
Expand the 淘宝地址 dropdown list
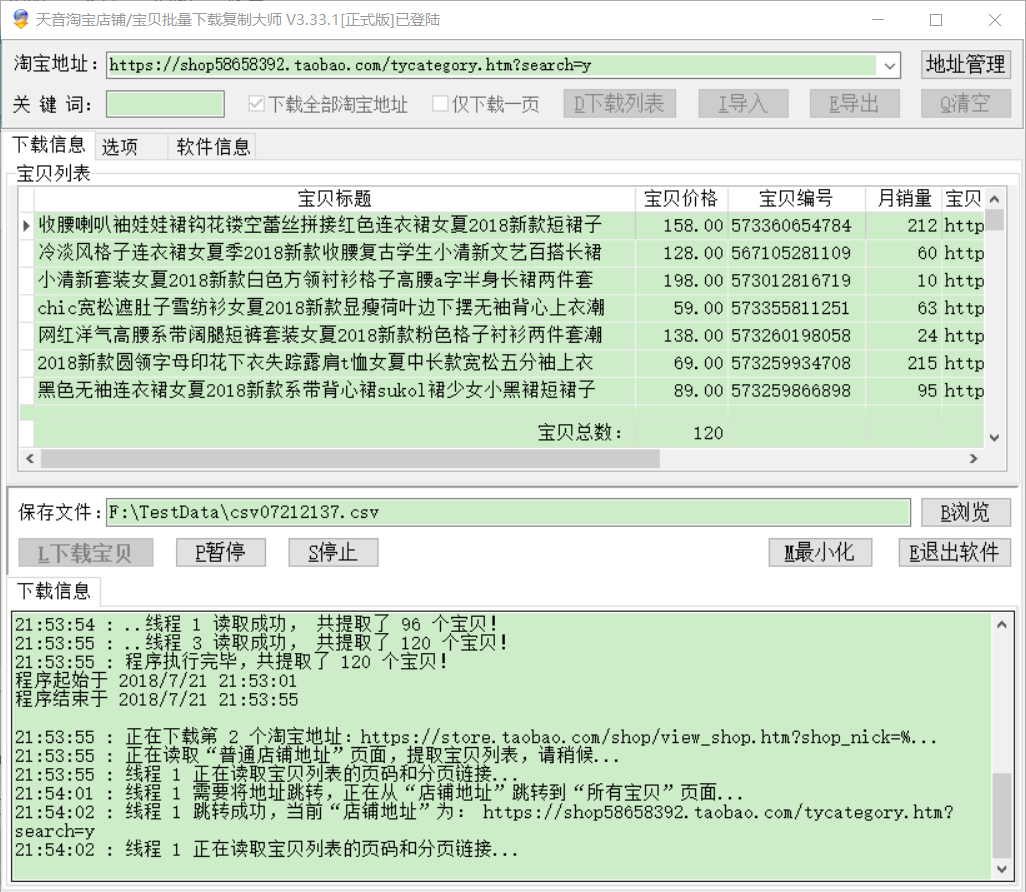[890, 66]
